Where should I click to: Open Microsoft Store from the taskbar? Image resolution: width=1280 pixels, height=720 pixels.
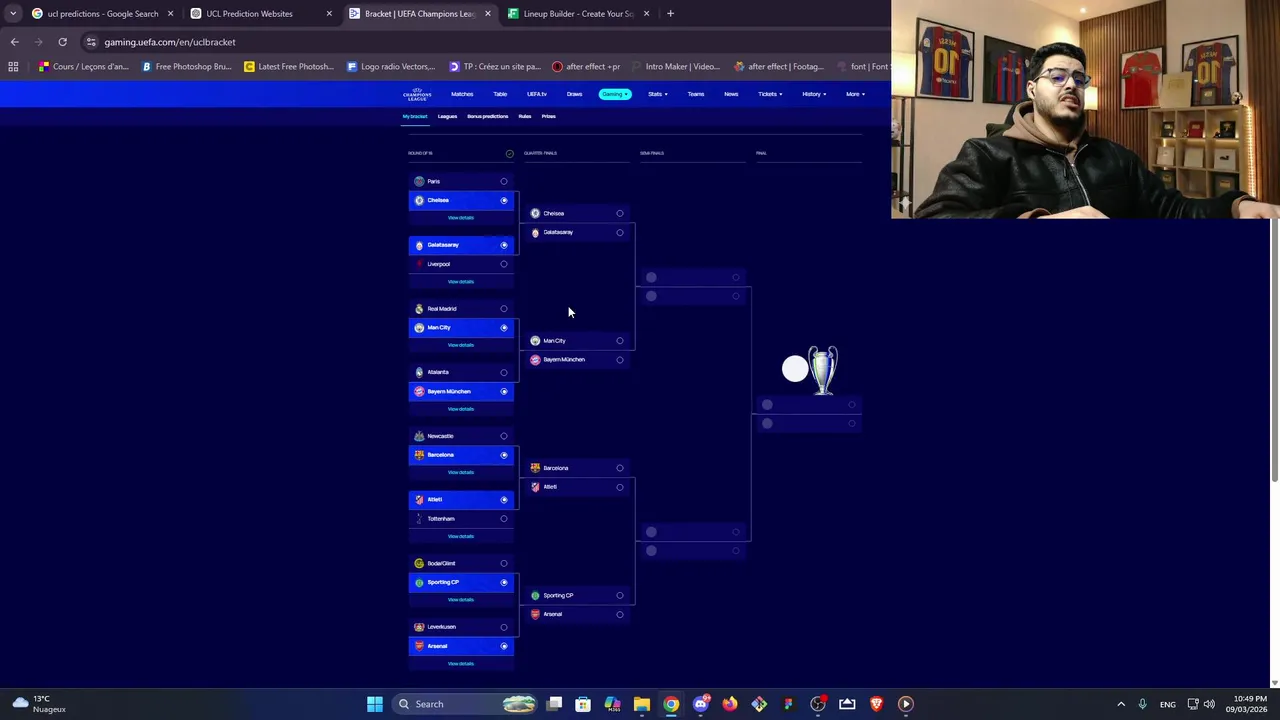[x=583, y=704]
